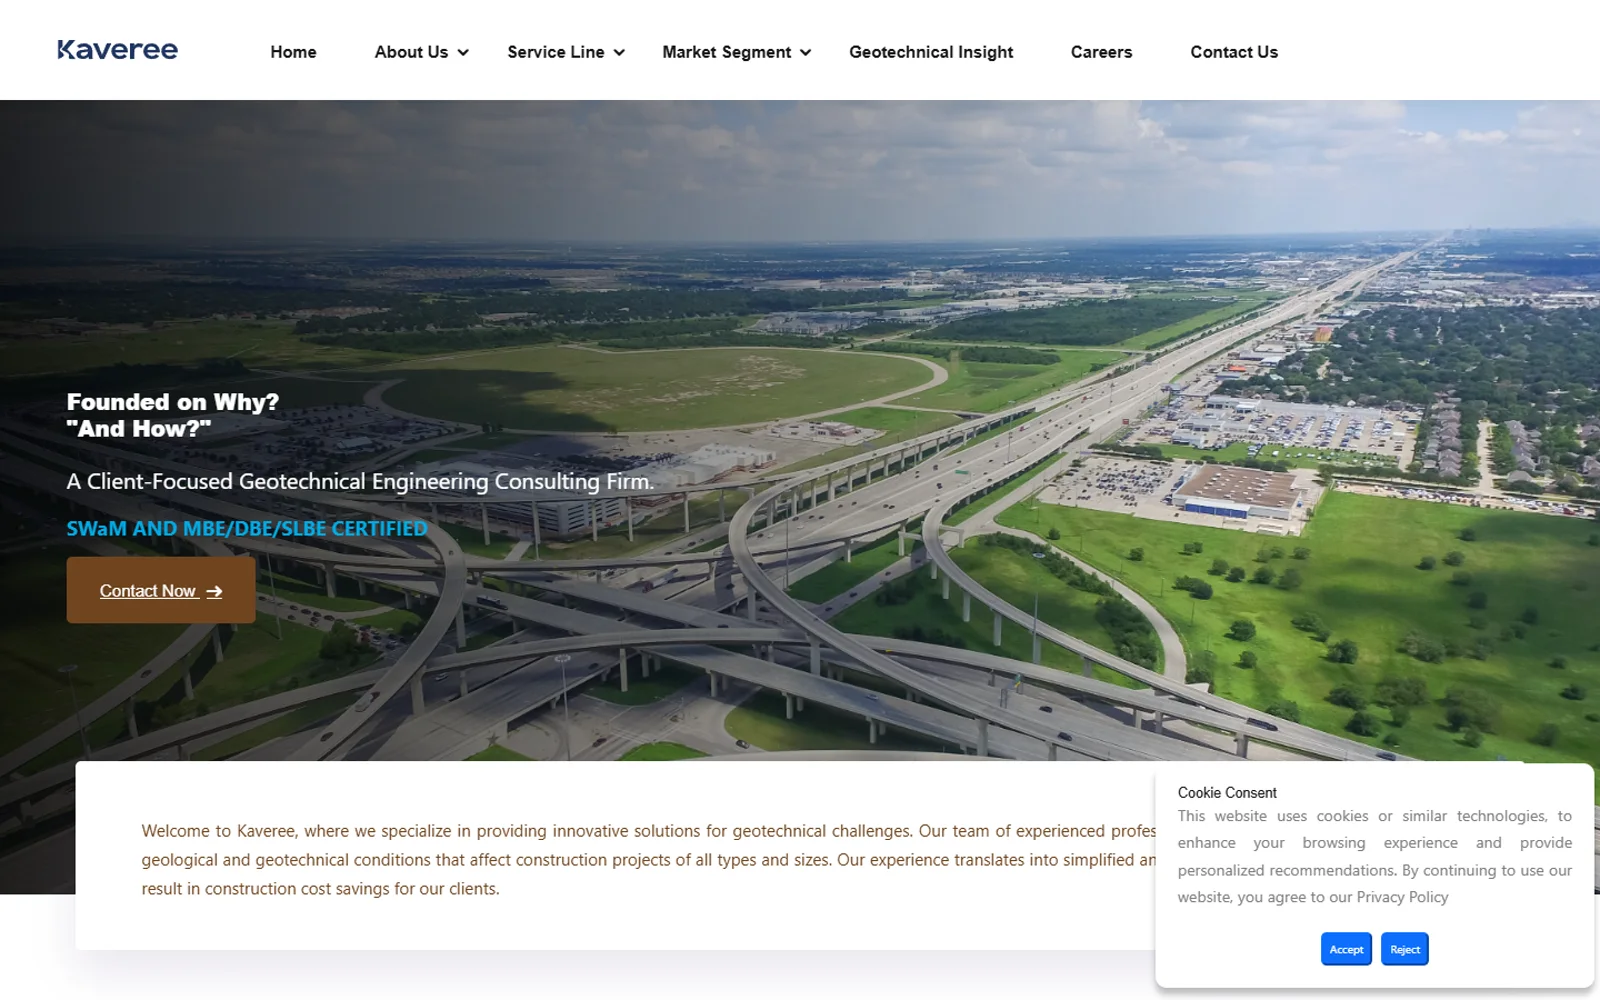1600x1000 pixels.
Task: Click the 'Cookie Consent' title
Action: [1227, 793]
